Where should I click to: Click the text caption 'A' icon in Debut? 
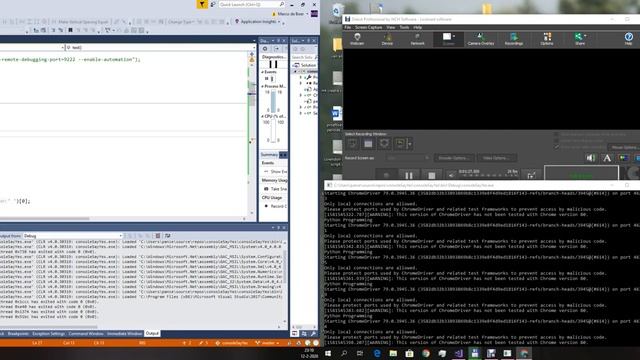tap(607, 158)
